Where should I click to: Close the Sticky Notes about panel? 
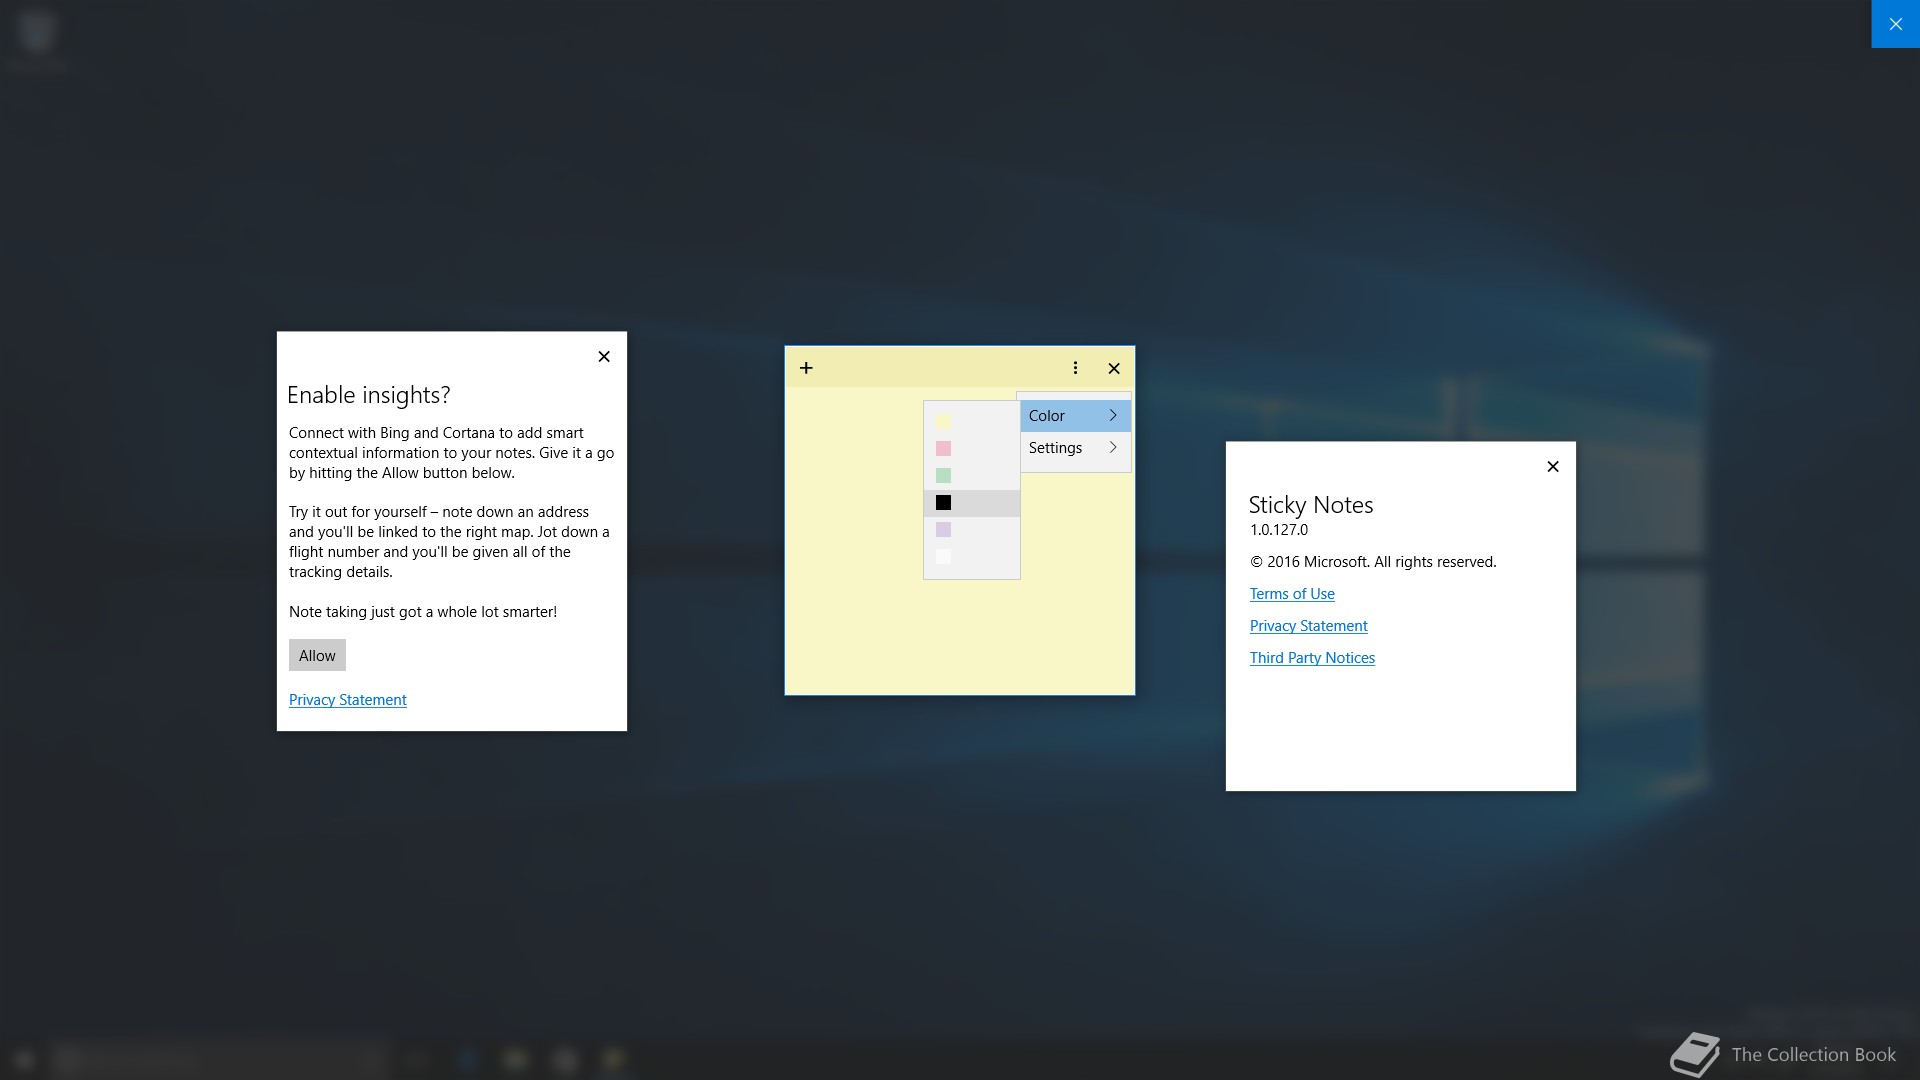(x=1553, y=466)
